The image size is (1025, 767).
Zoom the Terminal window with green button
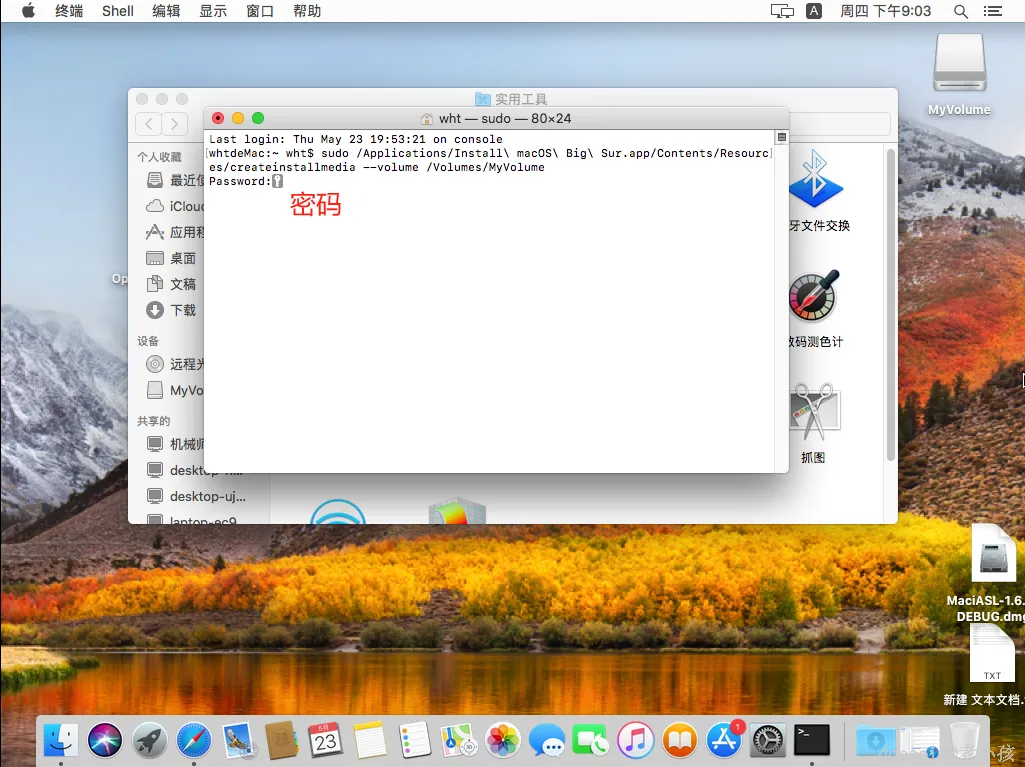[258, 118]
